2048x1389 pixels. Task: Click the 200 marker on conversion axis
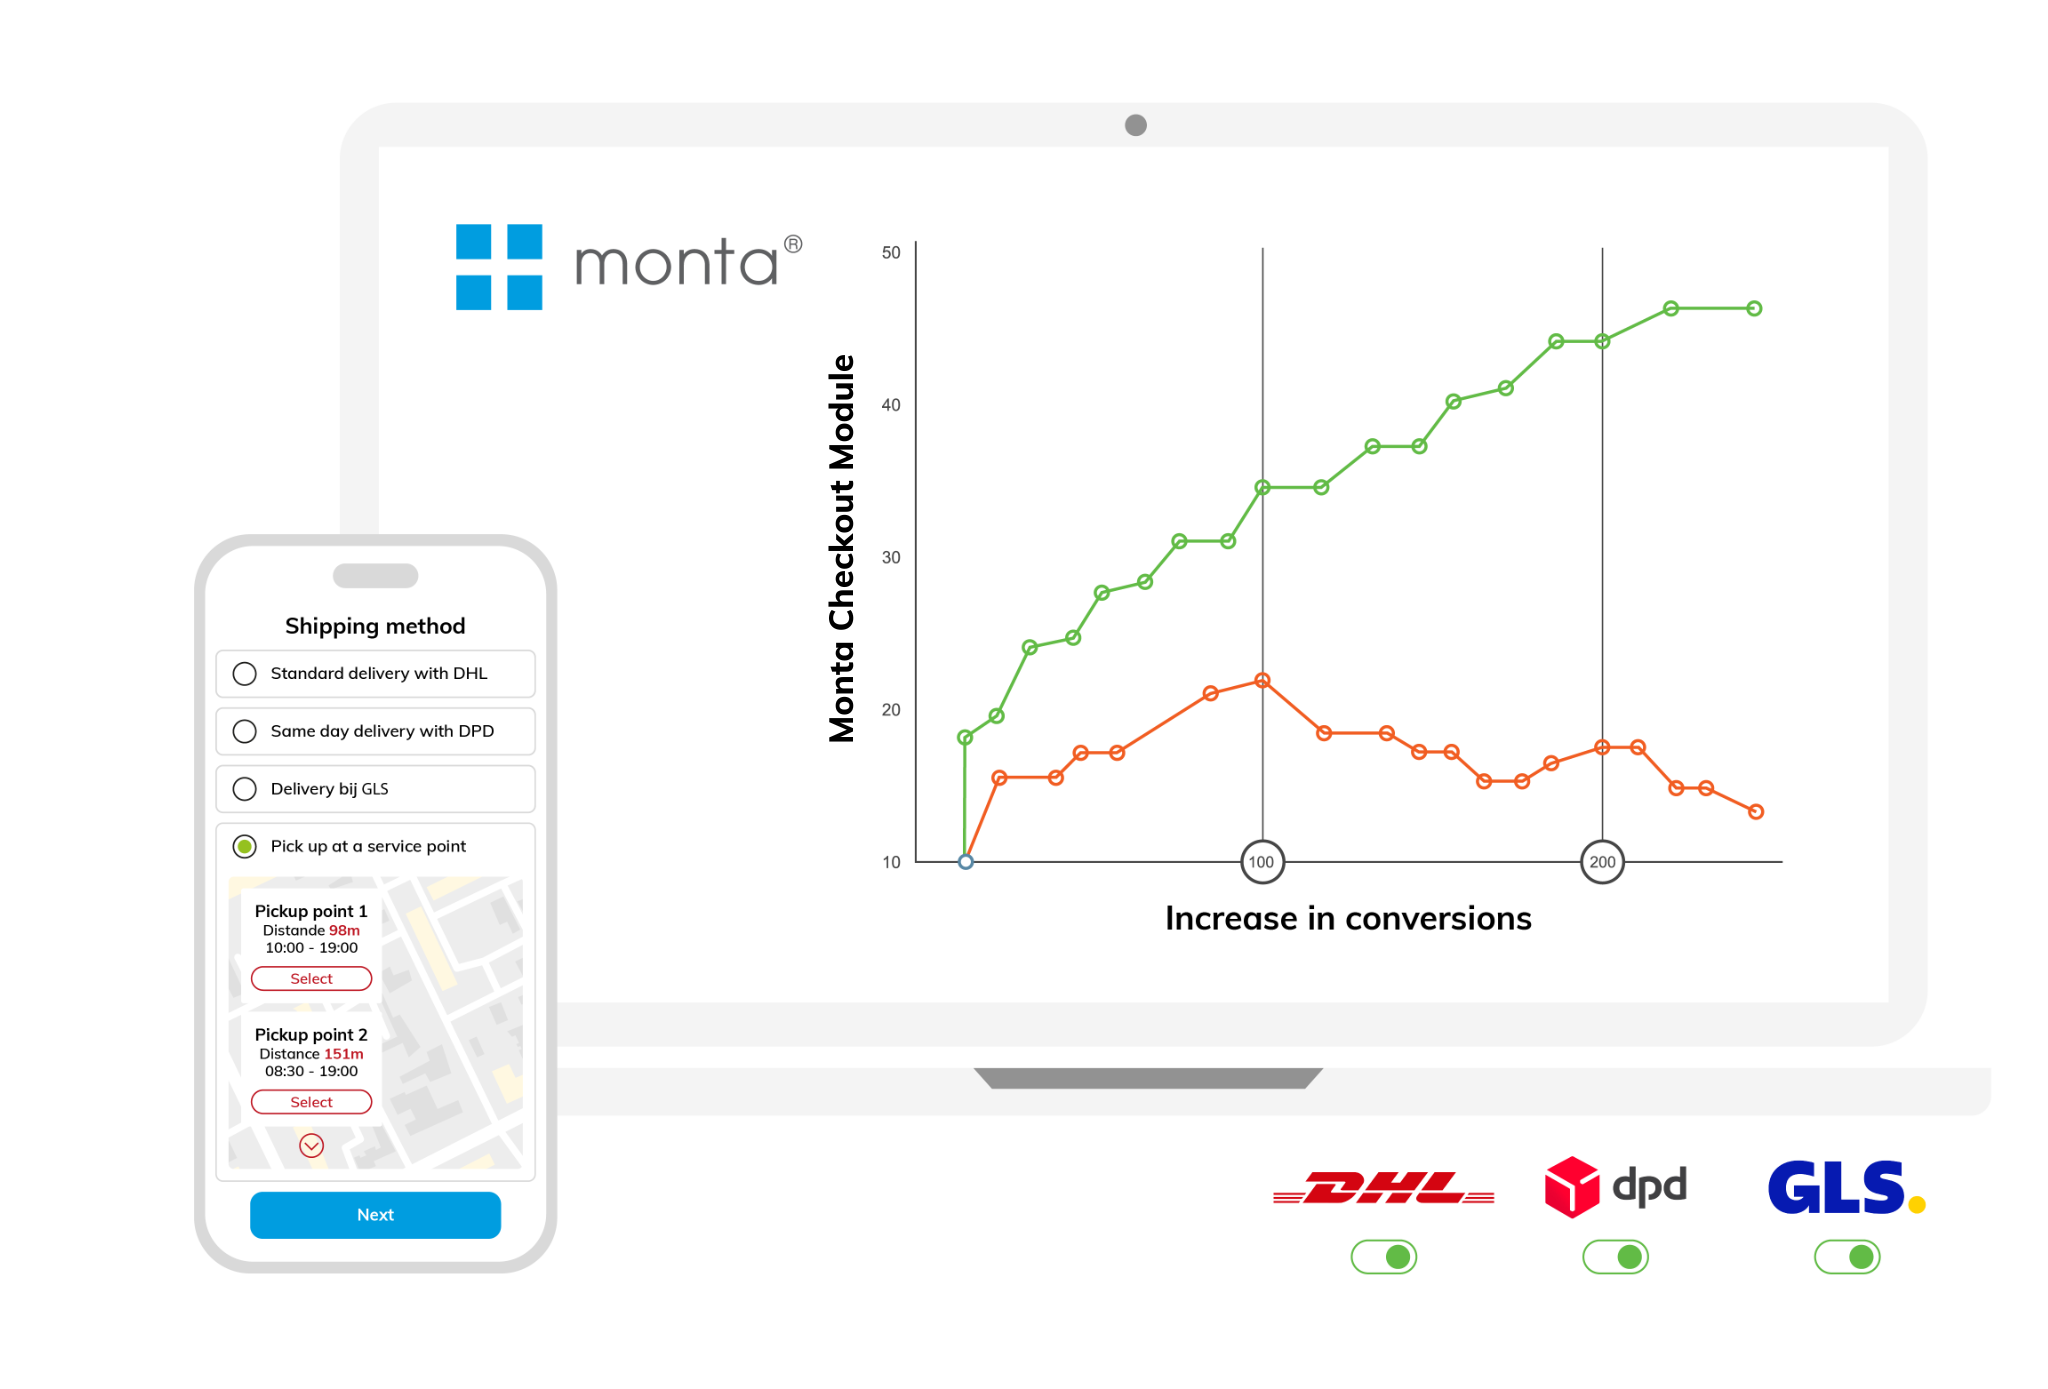(x=1603, y=863)
